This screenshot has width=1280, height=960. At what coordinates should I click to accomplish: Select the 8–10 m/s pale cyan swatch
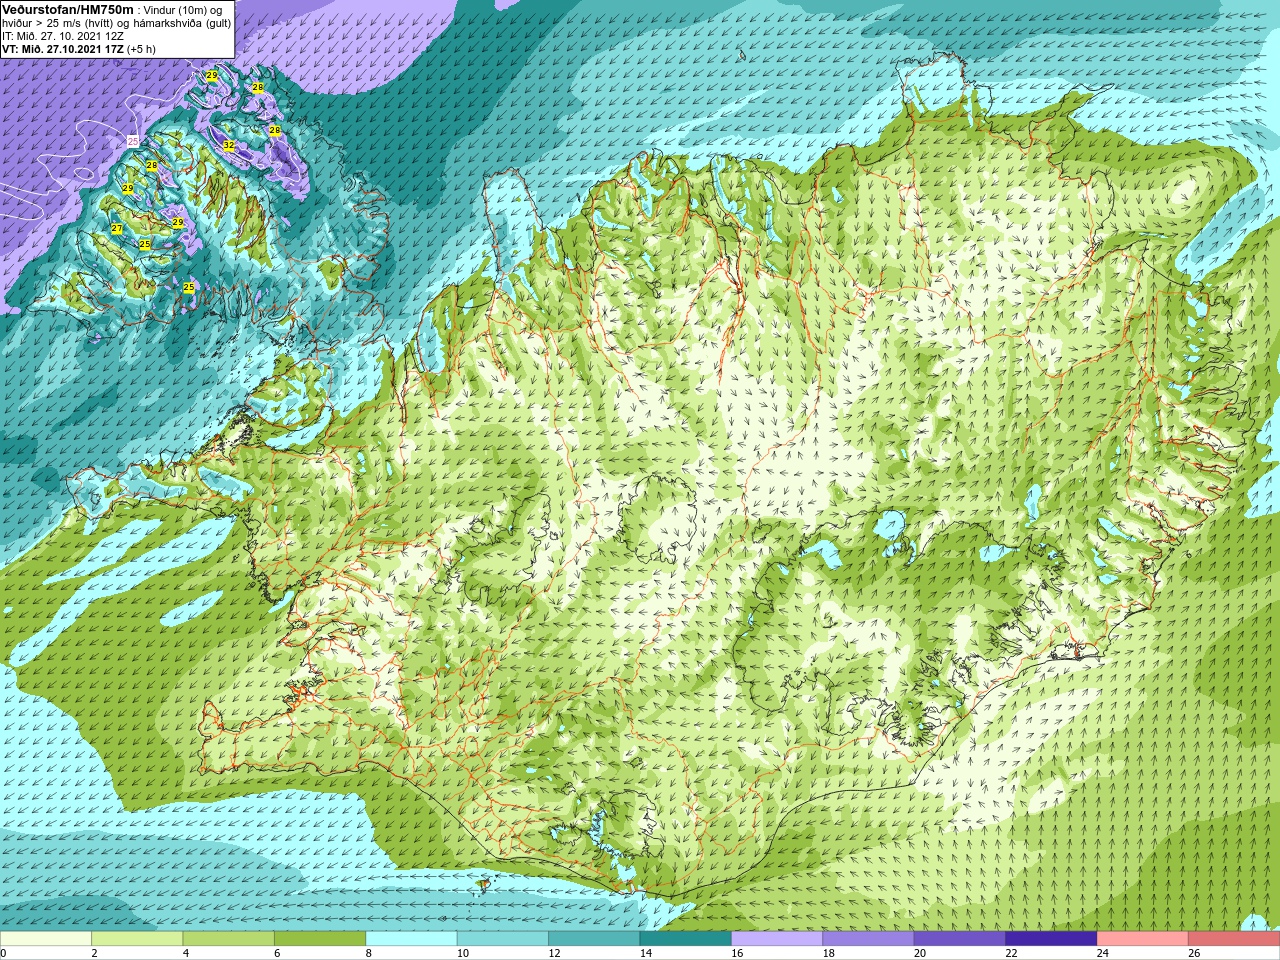pos(411,938)
